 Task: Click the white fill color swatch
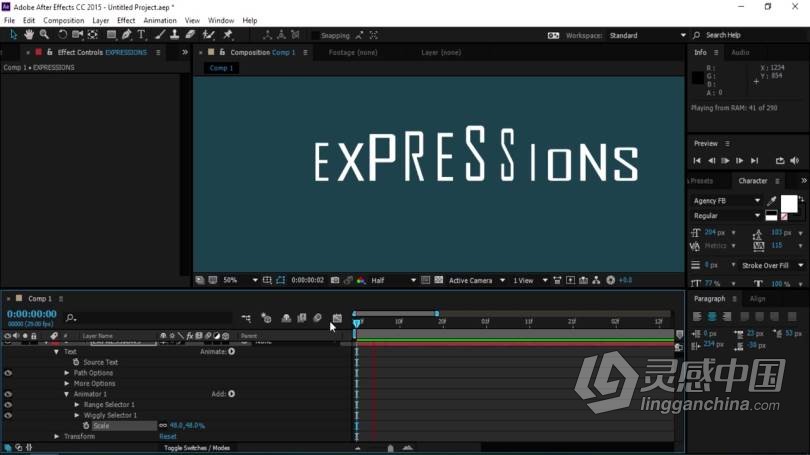(788, 203)
